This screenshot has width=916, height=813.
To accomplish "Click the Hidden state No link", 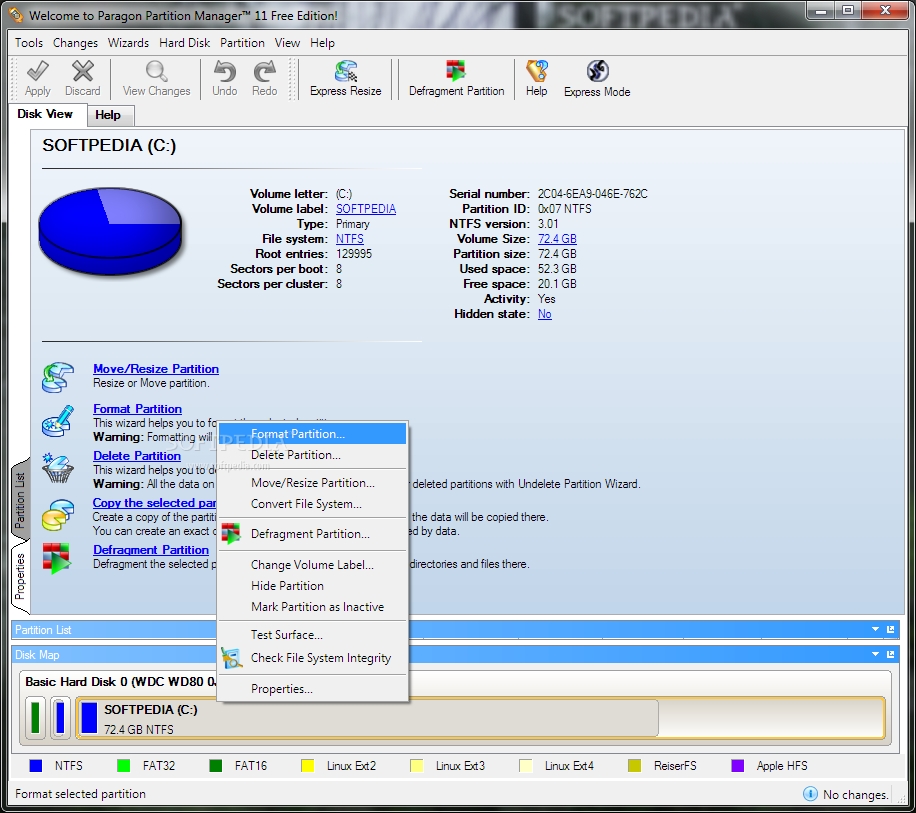I will tap(544, 314).
